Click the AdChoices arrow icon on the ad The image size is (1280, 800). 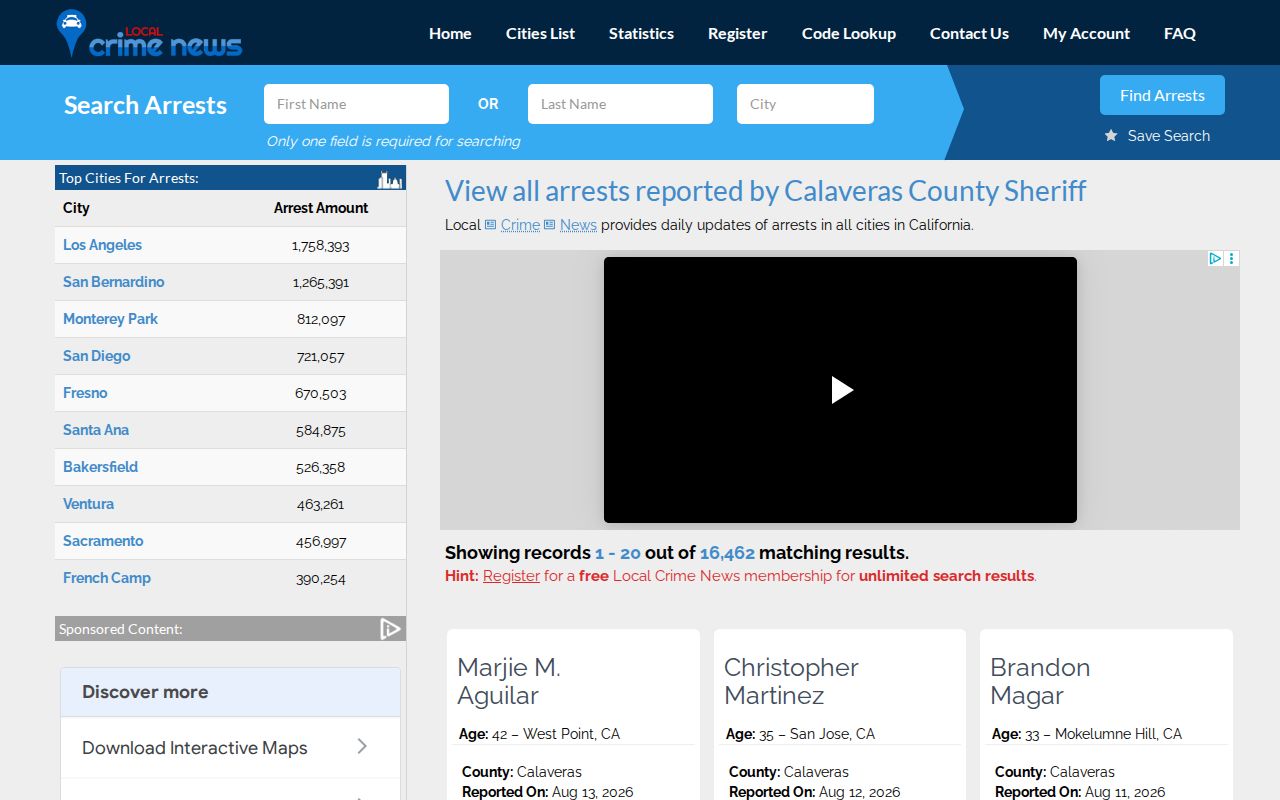pyautogui.click(x=1215, y=258)
